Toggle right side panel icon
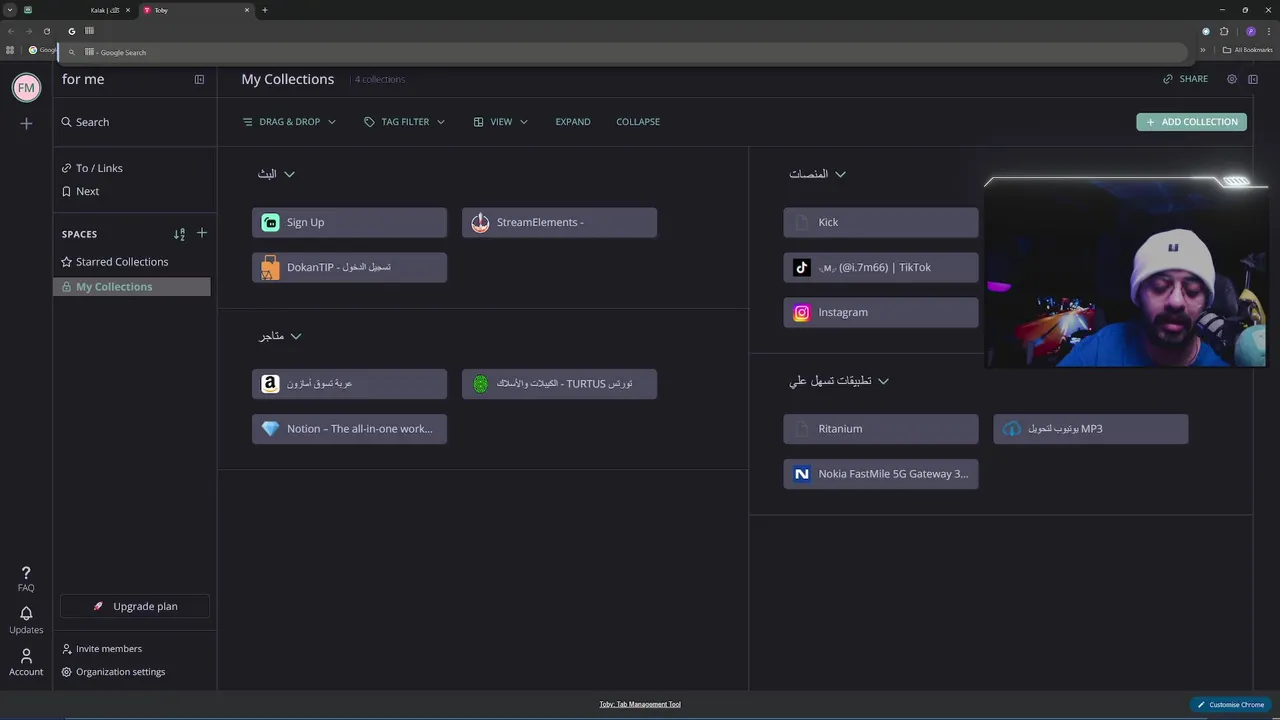The width and height of the screenshot is (1280, 720). coord(1253,79)
